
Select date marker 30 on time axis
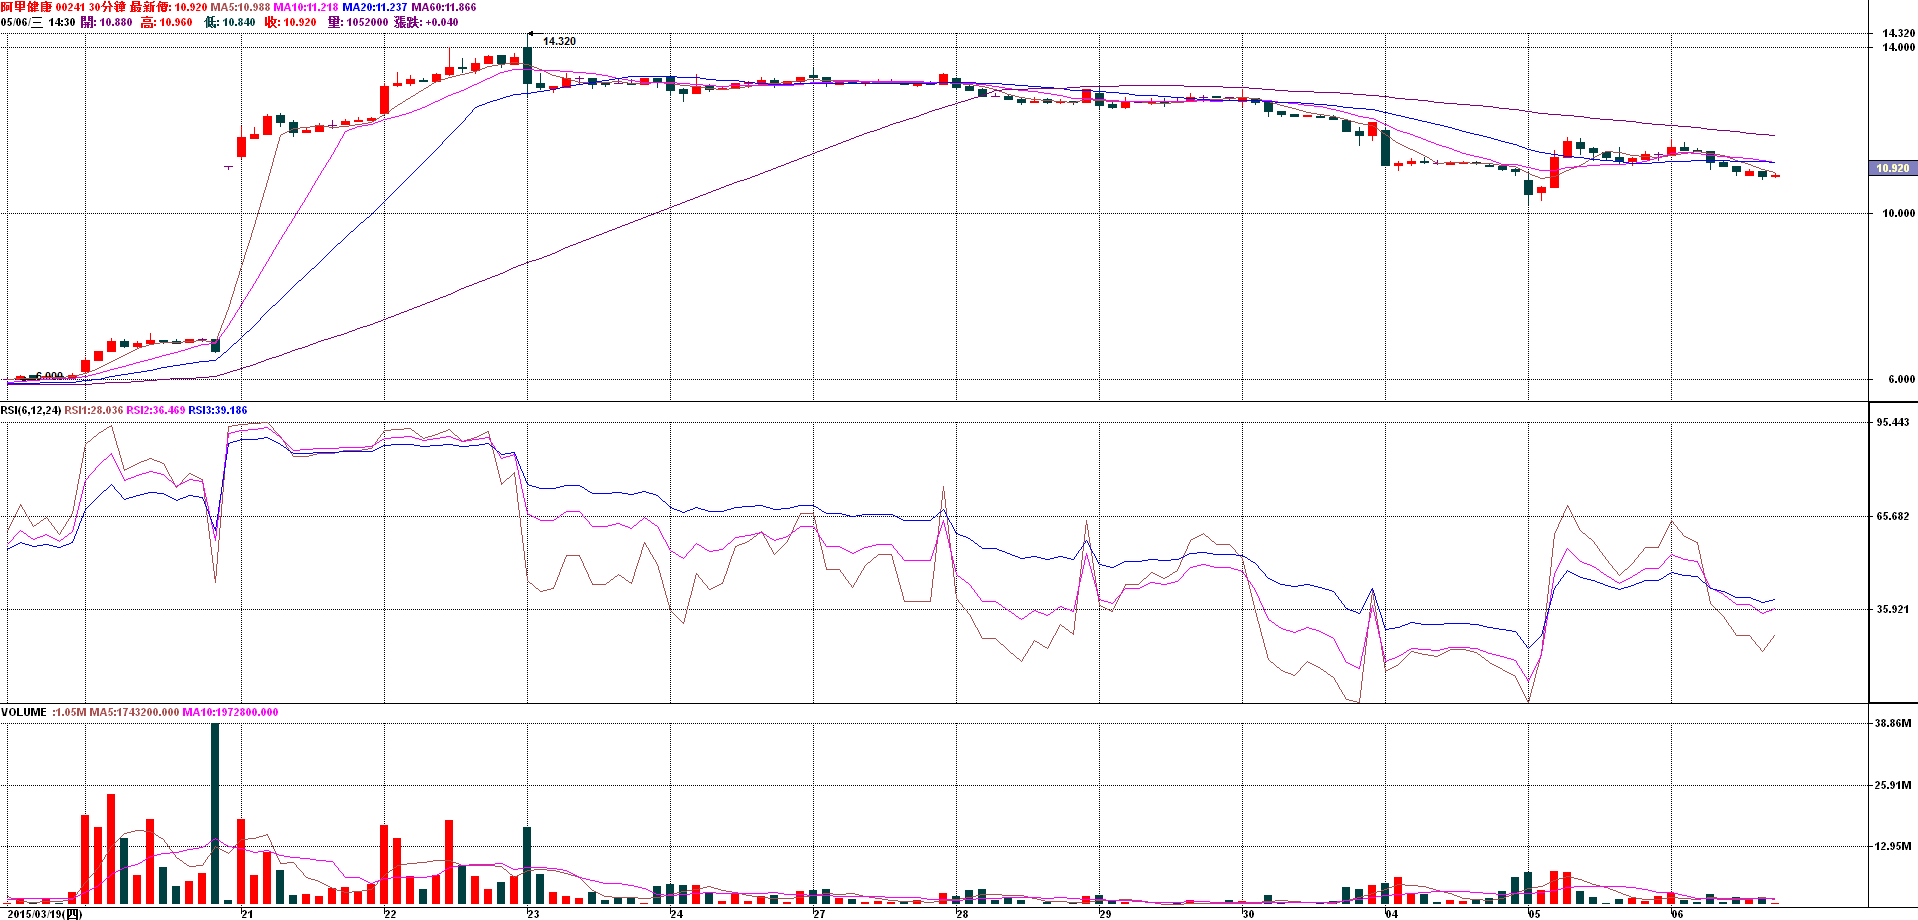[1247, 913]
